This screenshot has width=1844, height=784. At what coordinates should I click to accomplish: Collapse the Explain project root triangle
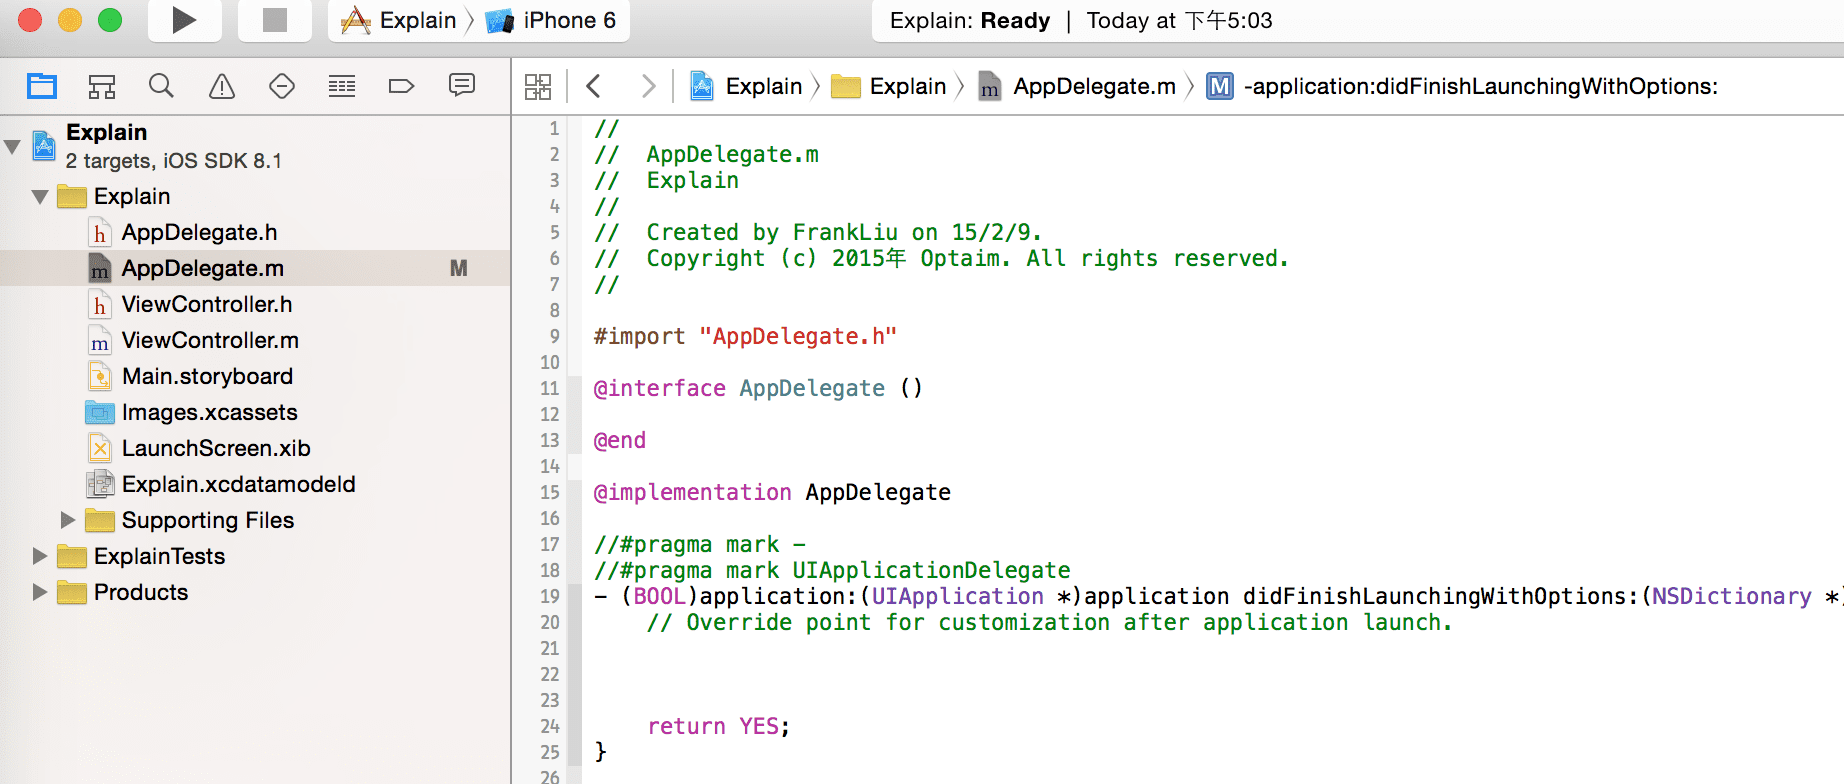point(13,147)
